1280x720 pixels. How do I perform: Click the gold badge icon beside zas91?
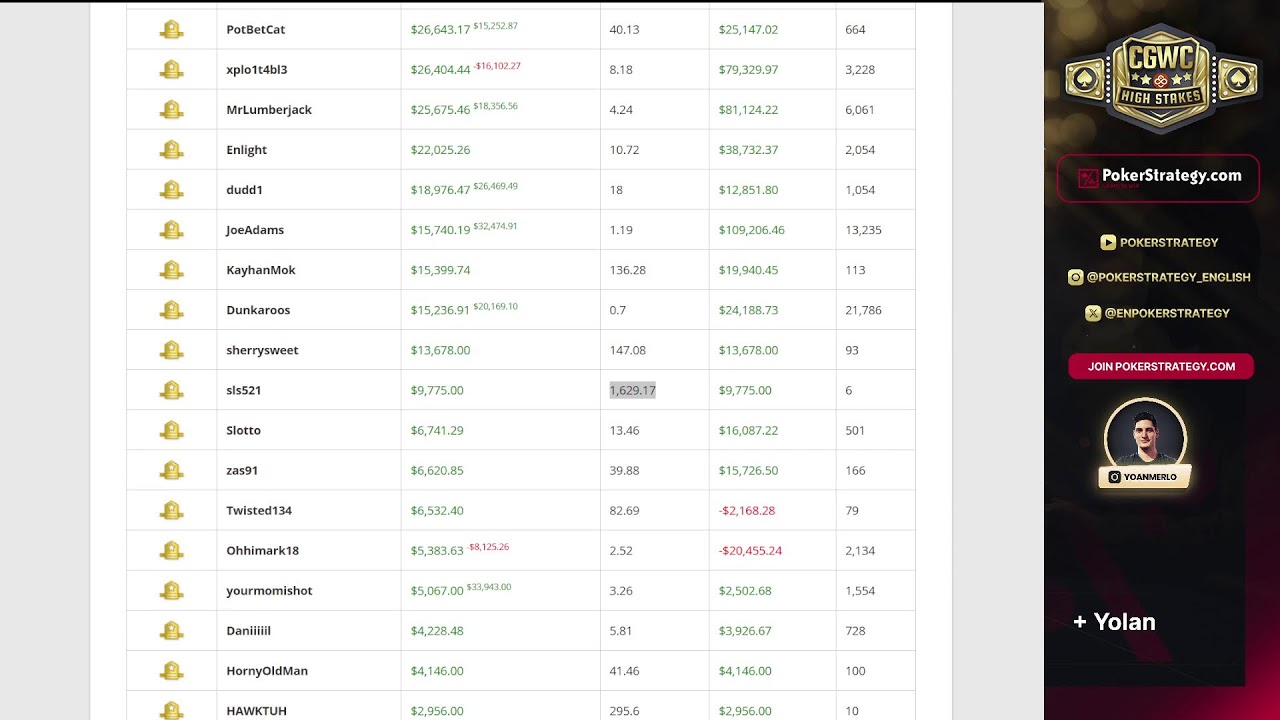[x=172, y=470]
